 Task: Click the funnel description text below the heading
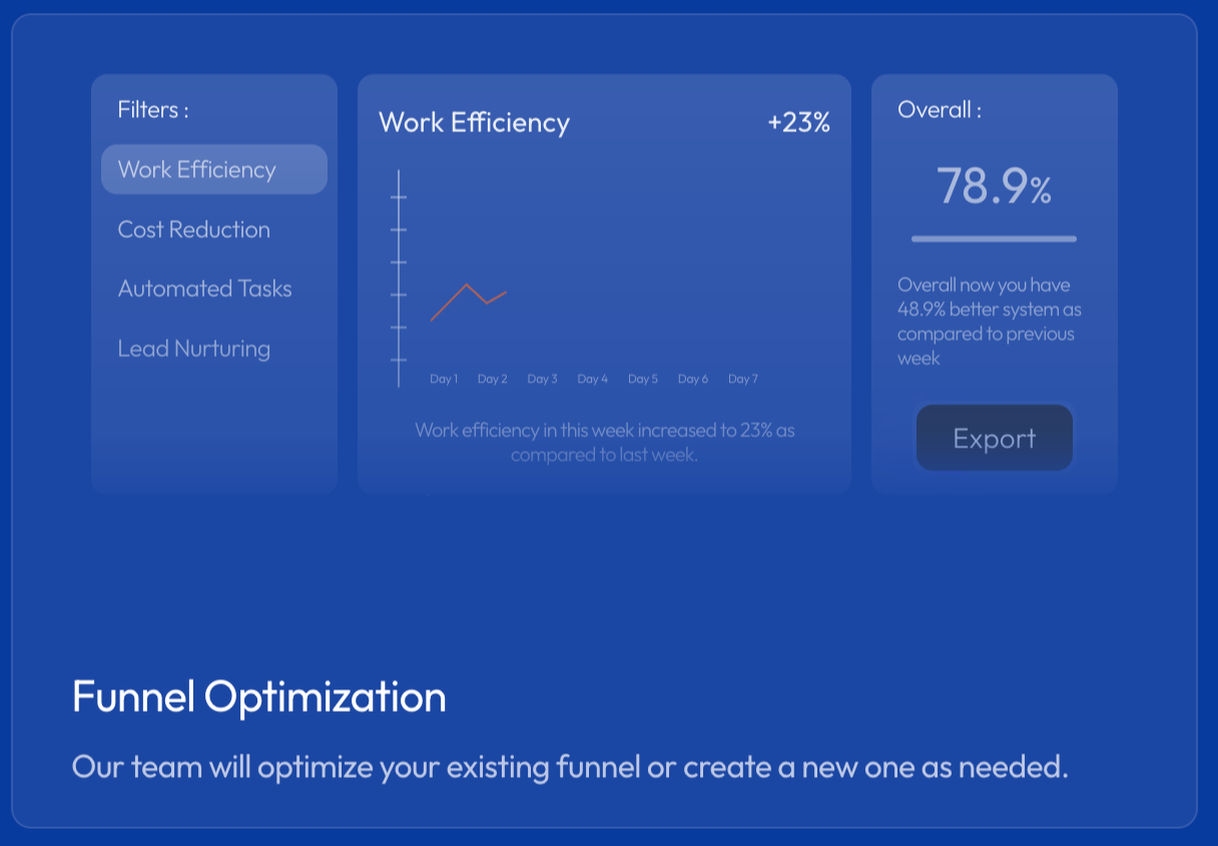click(570, 767)
